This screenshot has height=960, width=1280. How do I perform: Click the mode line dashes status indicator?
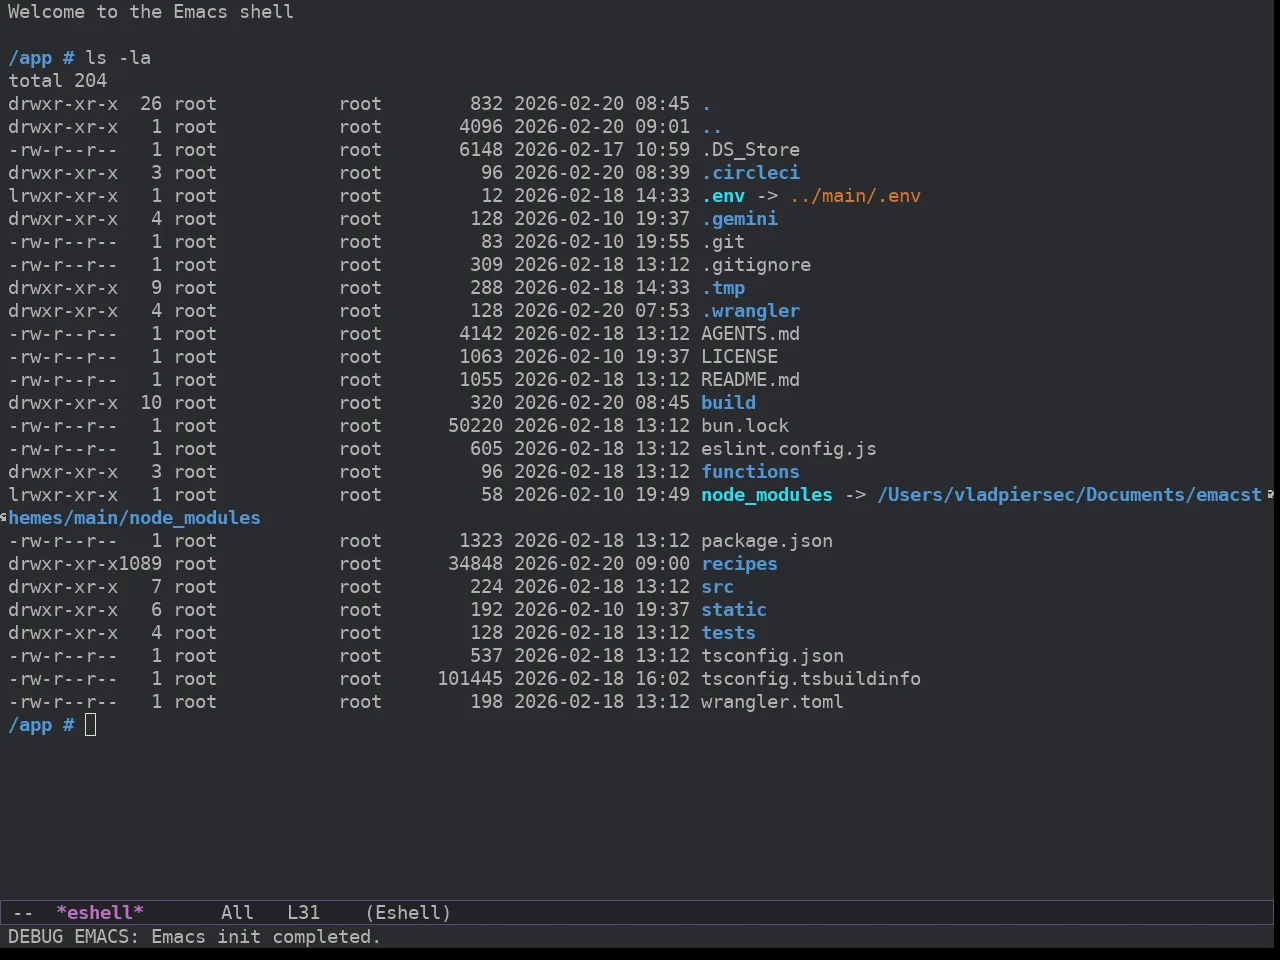(23, 912)
